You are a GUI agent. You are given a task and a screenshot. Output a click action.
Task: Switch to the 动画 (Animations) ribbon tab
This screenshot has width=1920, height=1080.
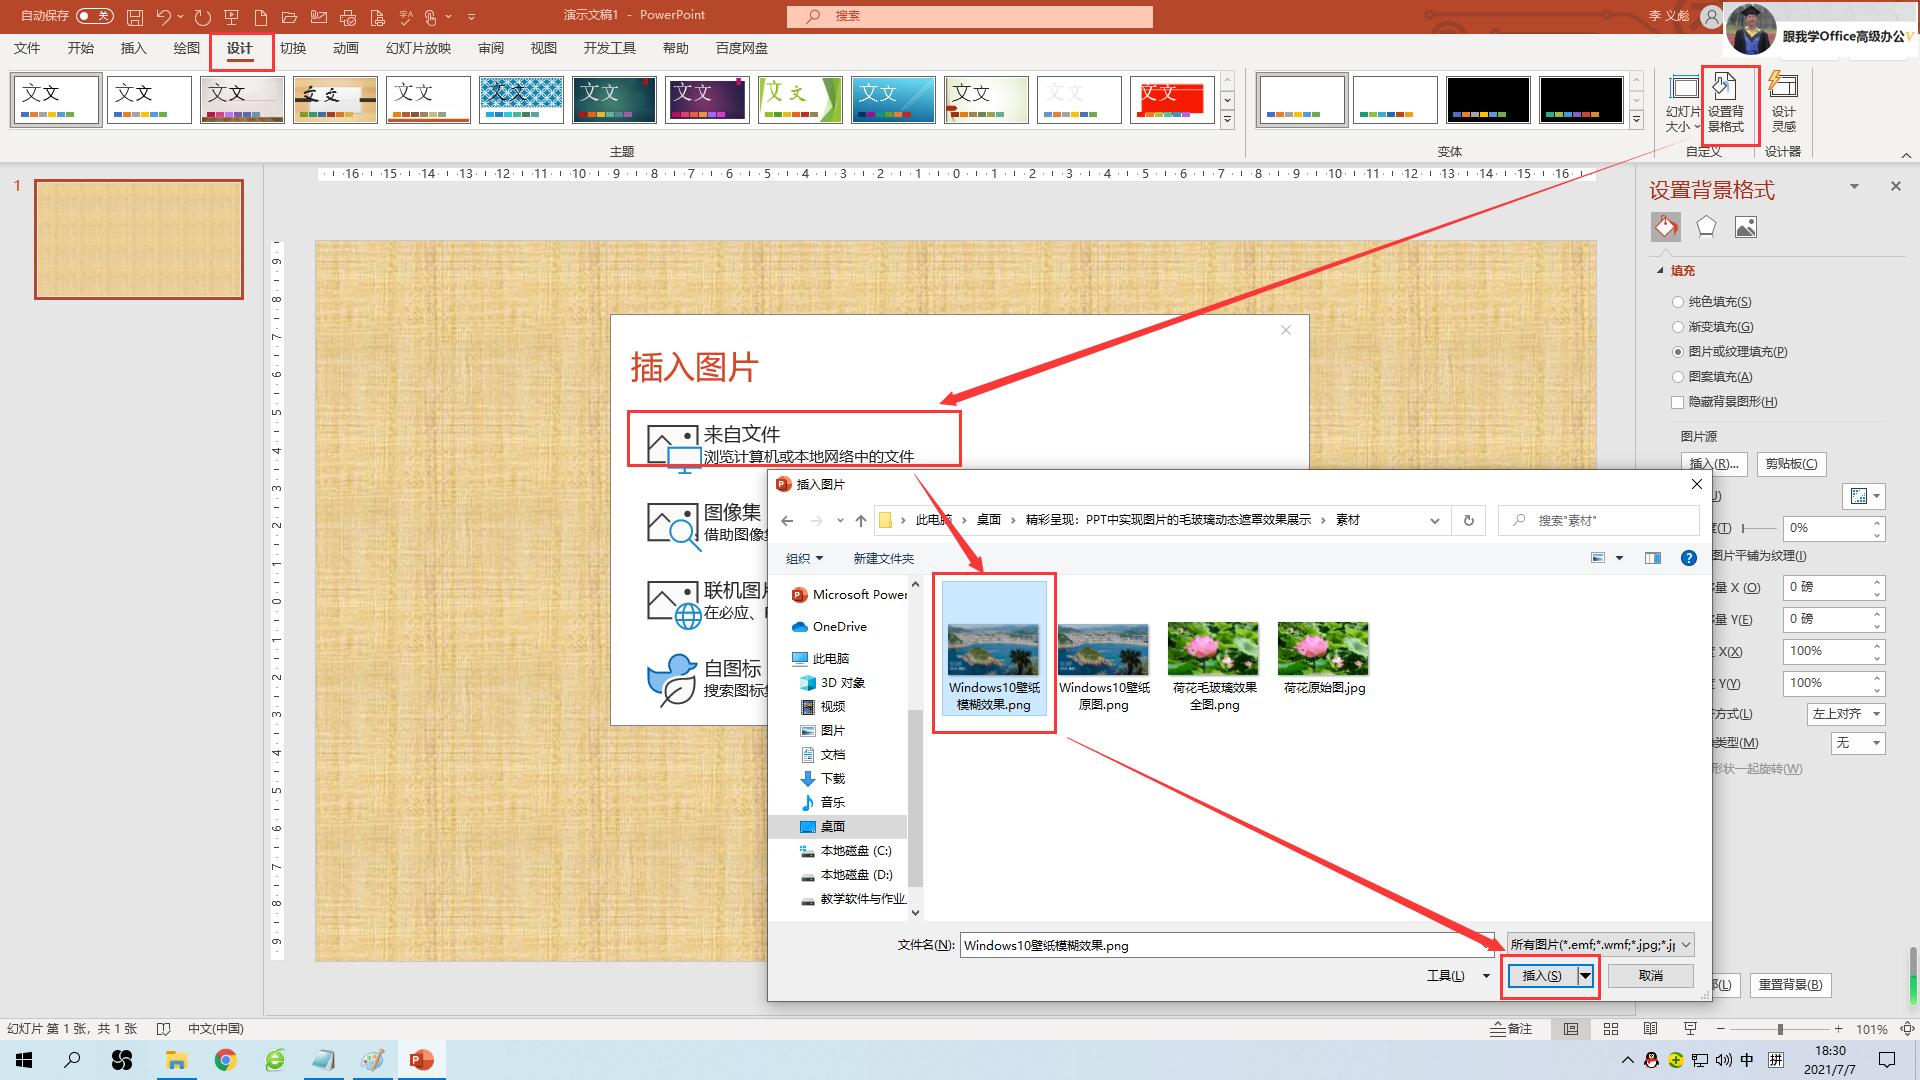pyautogui.click(x=345, y=48)
